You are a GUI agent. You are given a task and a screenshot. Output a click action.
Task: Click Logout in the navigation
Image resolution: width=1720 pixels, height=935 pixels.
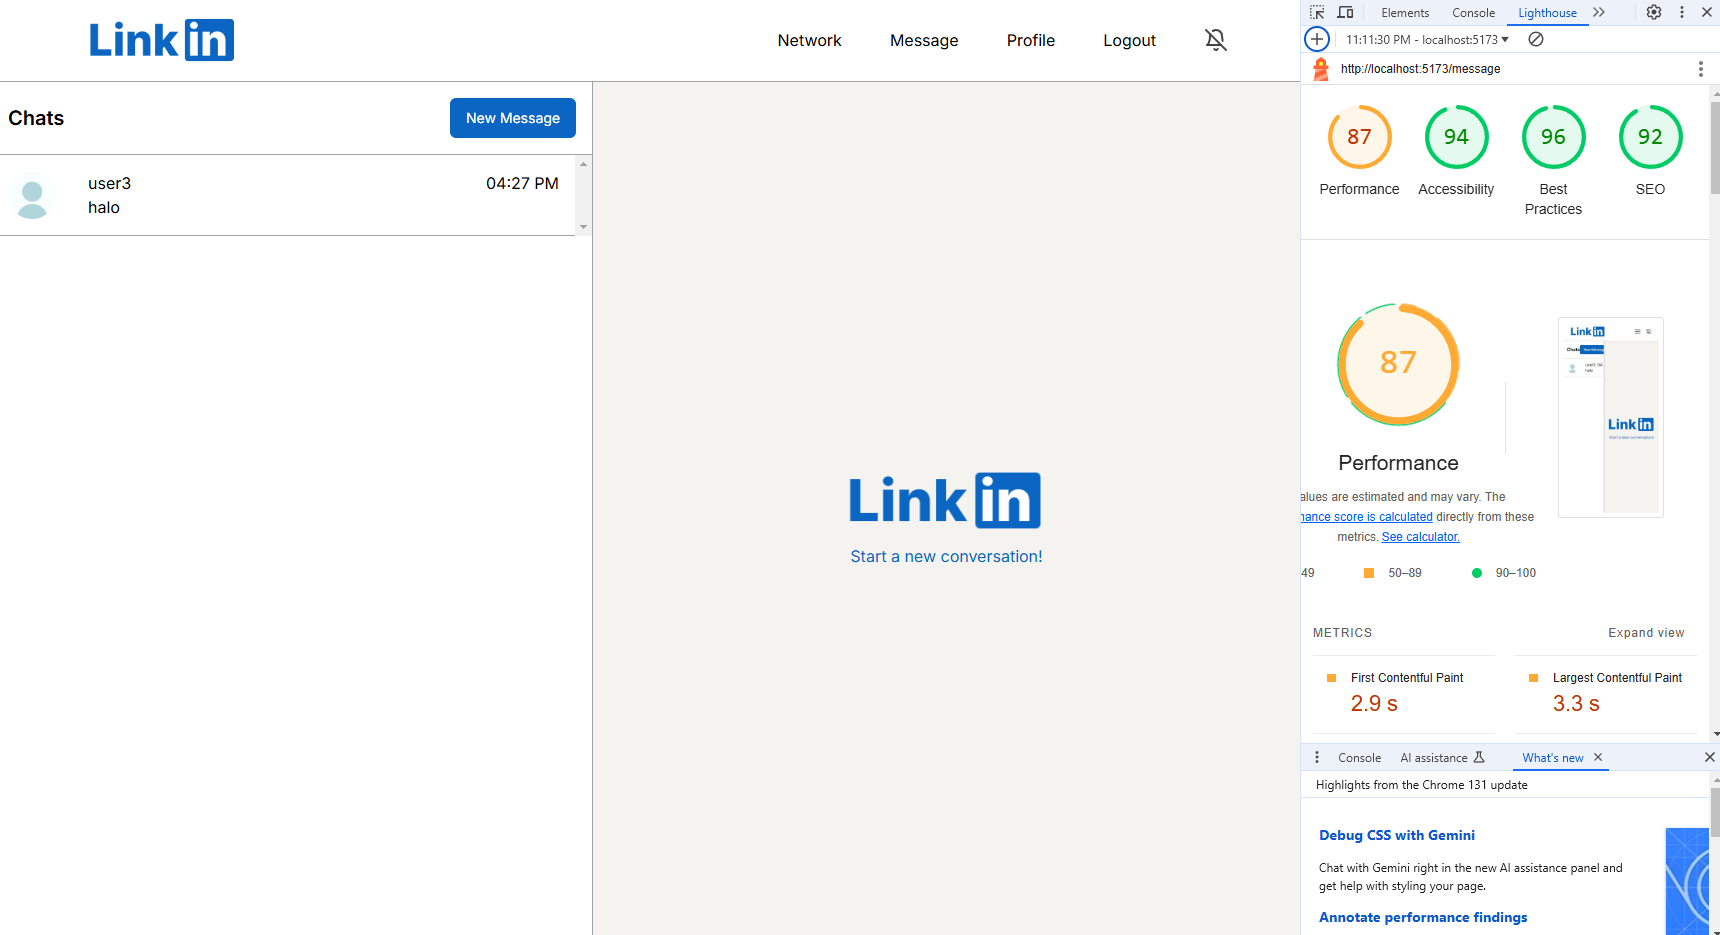click(x=1129, y=40)
